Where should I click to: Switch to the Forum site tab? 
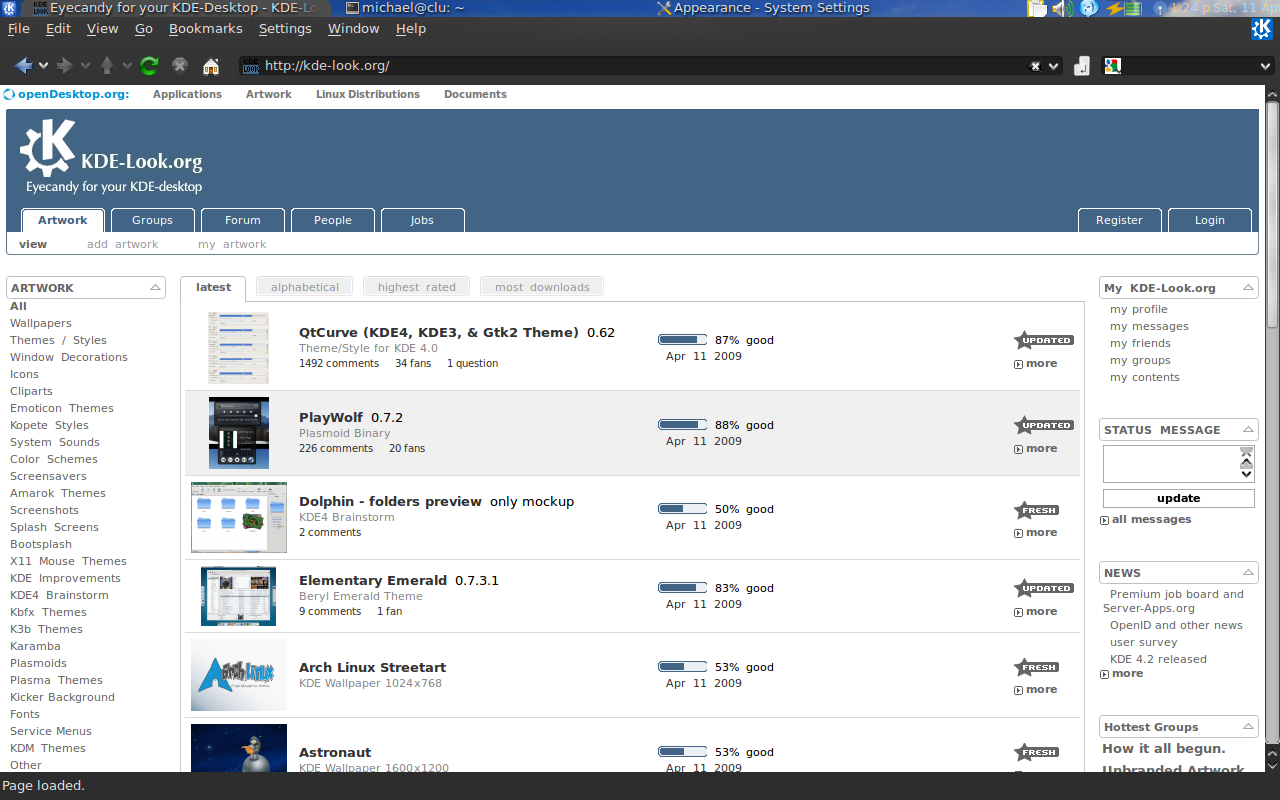click(x=243, y=220)
